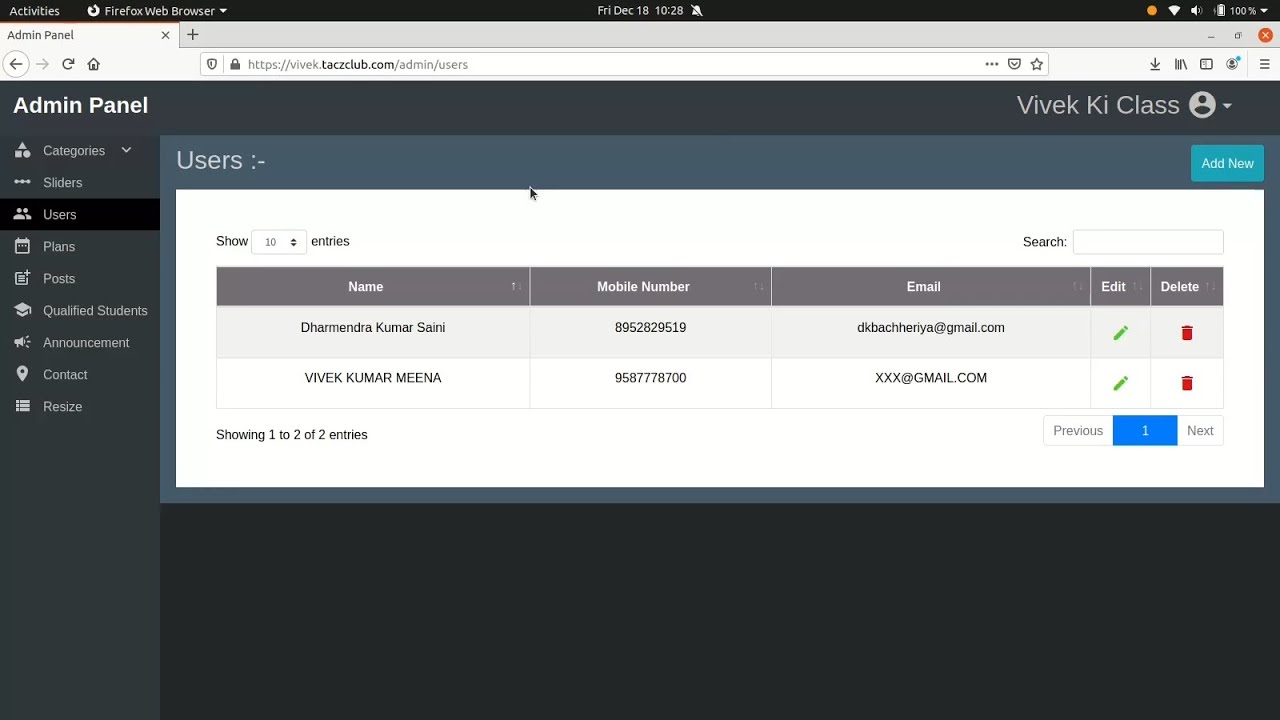Open the Firefox downloads icon
This screenshot has height=720, width=1280.
click(1155, 64)
